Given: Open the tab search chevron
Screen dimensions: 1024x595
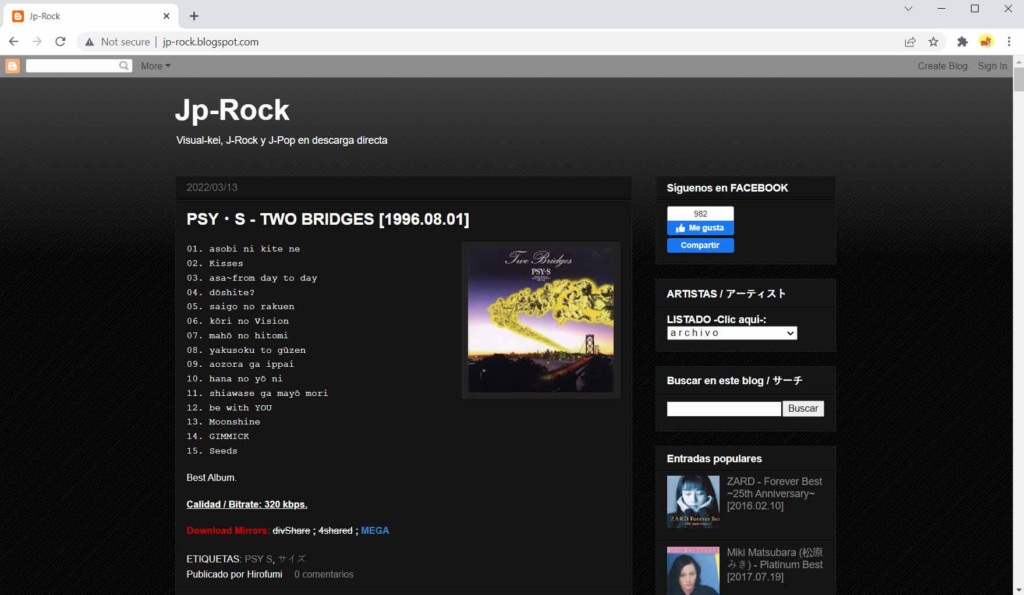Looking at the screenshot, I should point(908,8).
